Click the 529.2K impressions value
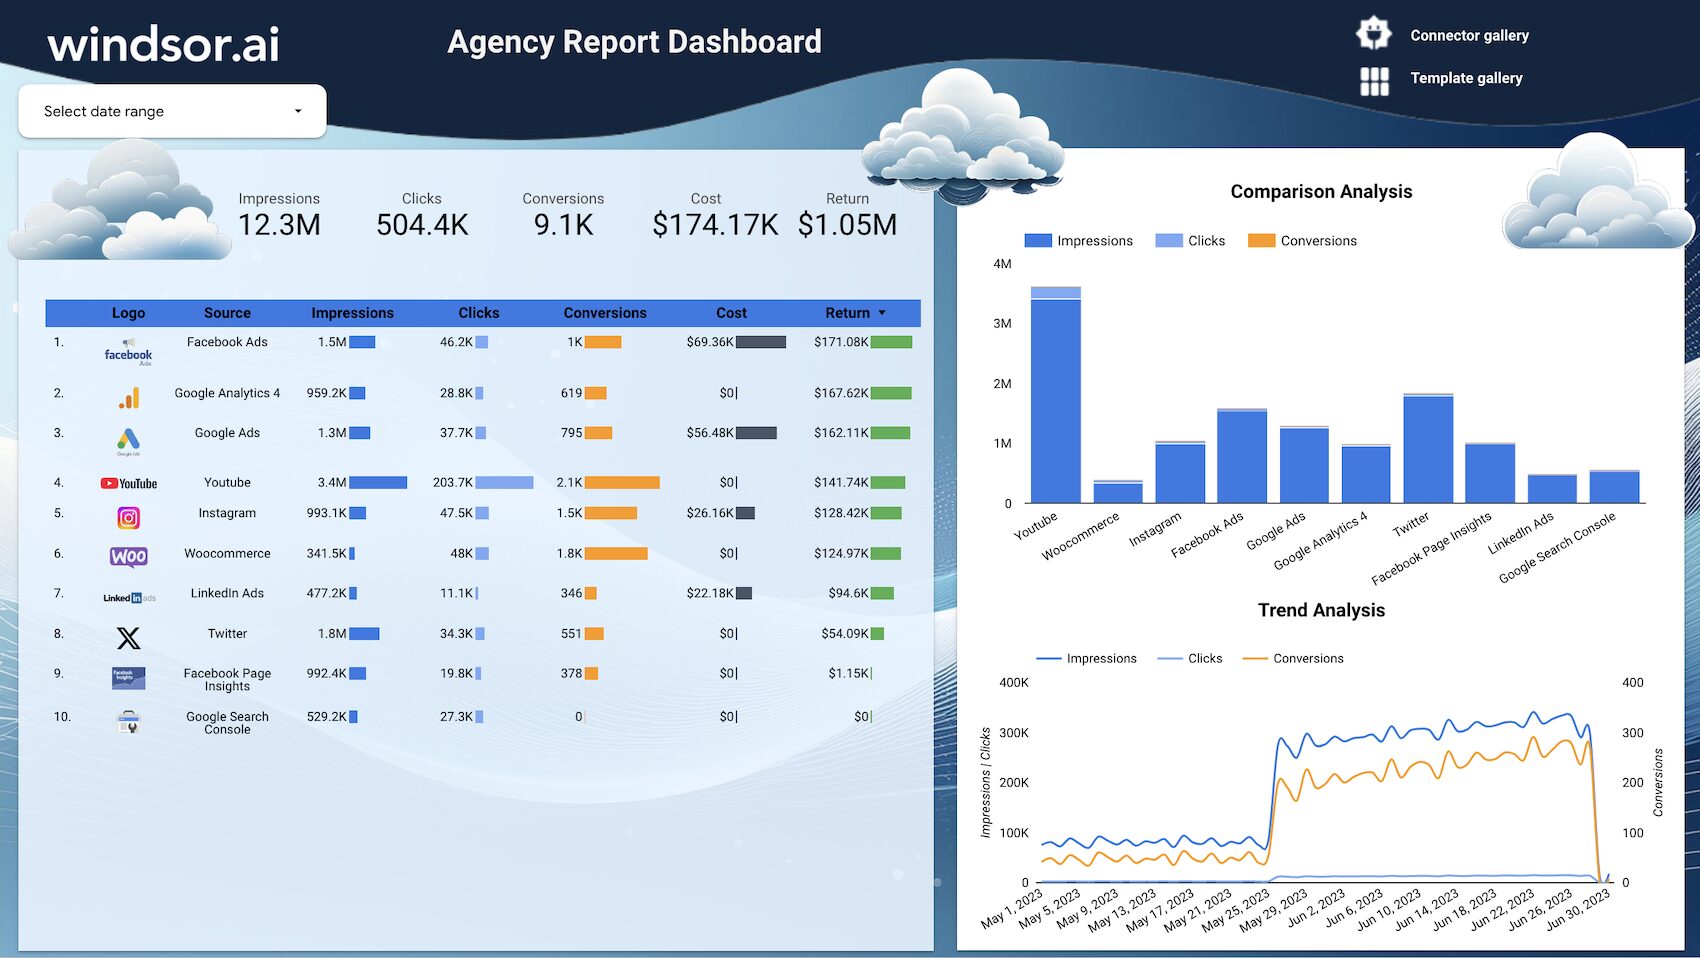 pyautogui.click(x=326, y=717)
